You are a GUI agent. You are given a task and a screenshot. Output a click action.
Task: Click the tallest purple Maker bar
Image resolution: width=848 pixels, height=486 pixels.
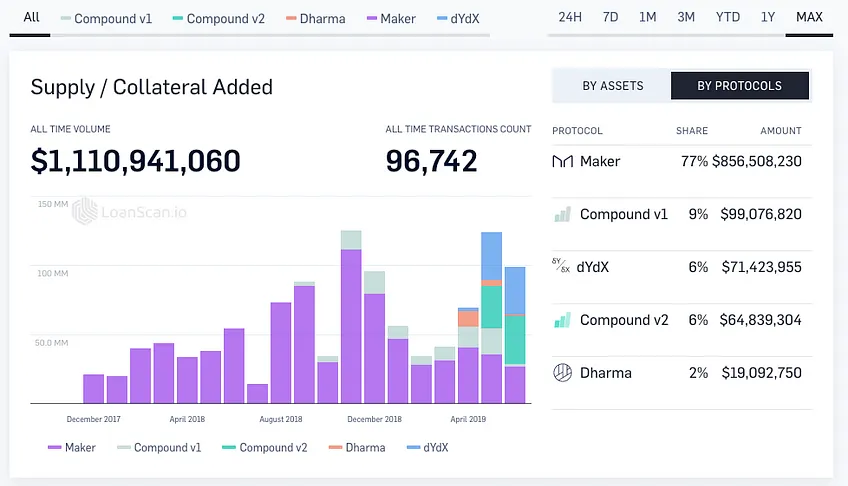(x=351, y=326)
